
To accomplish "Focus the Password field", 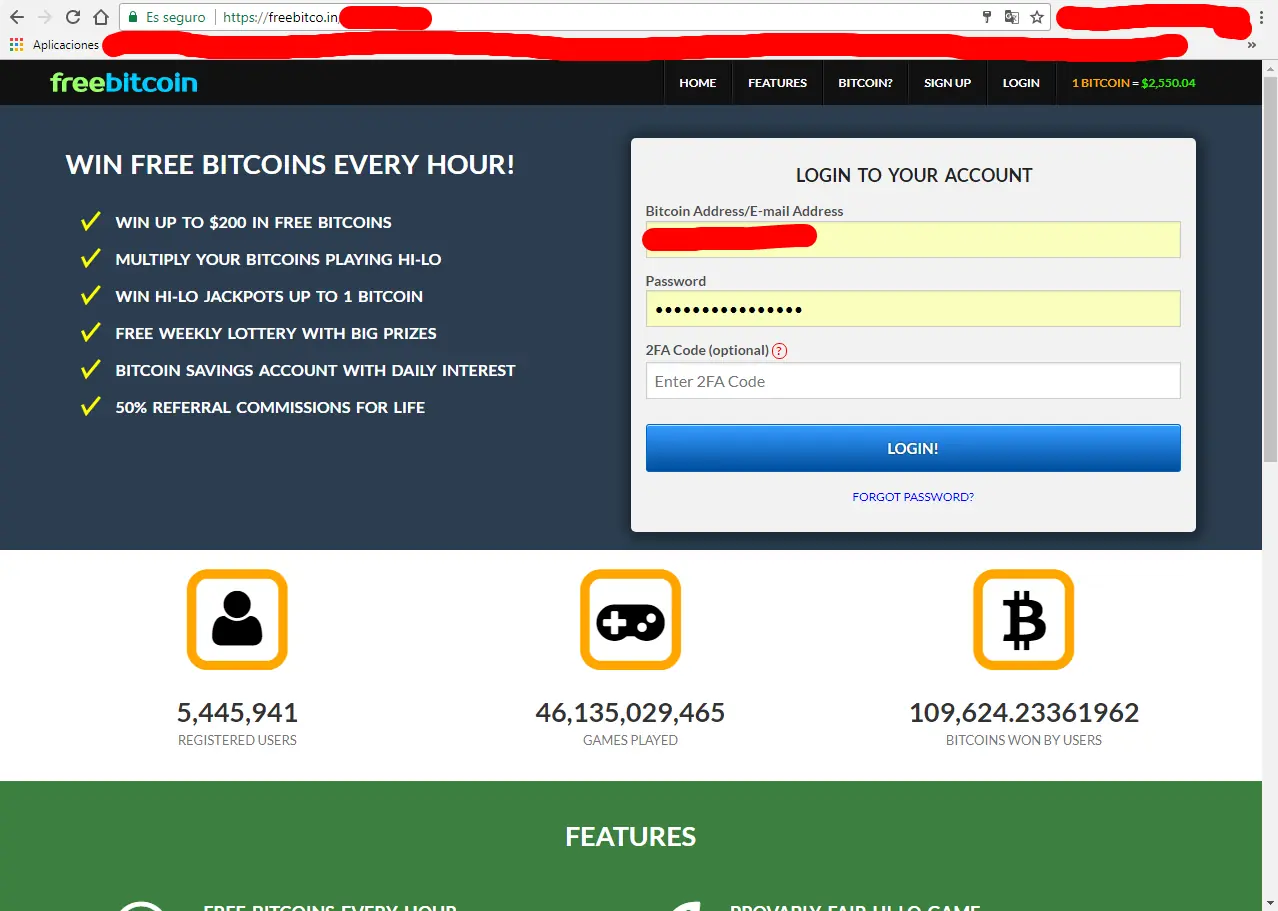I will (x=913, y=309).
